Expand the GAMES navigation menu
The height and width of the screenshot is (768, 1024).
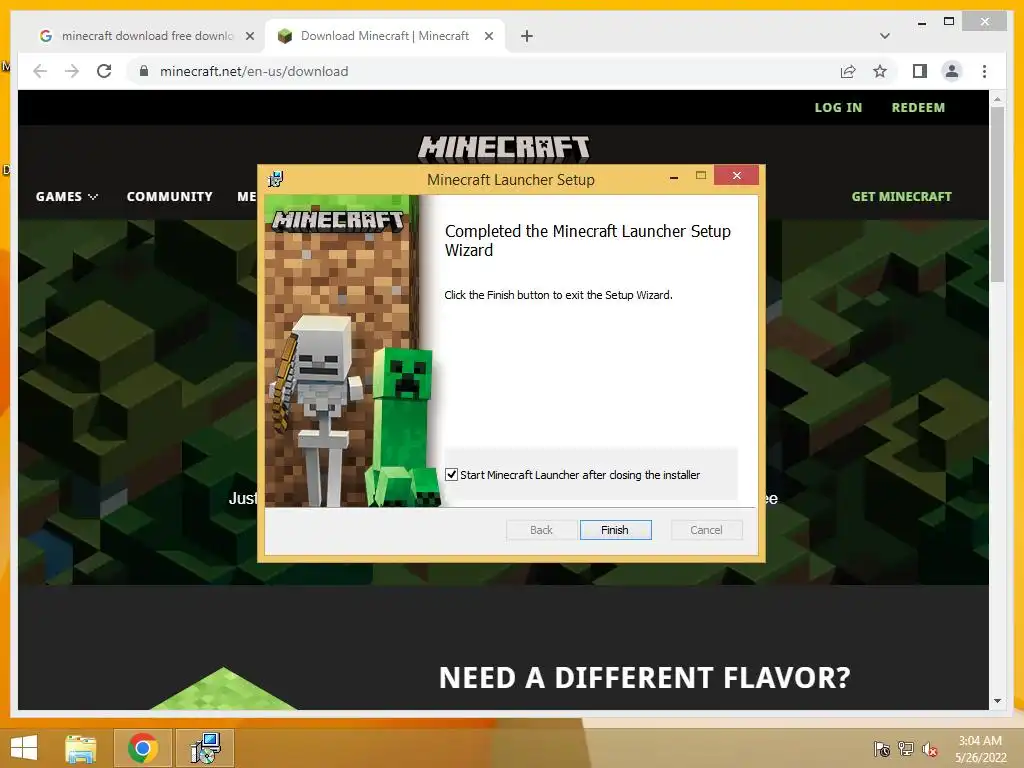pyautogui.click(x=67, y=197)
